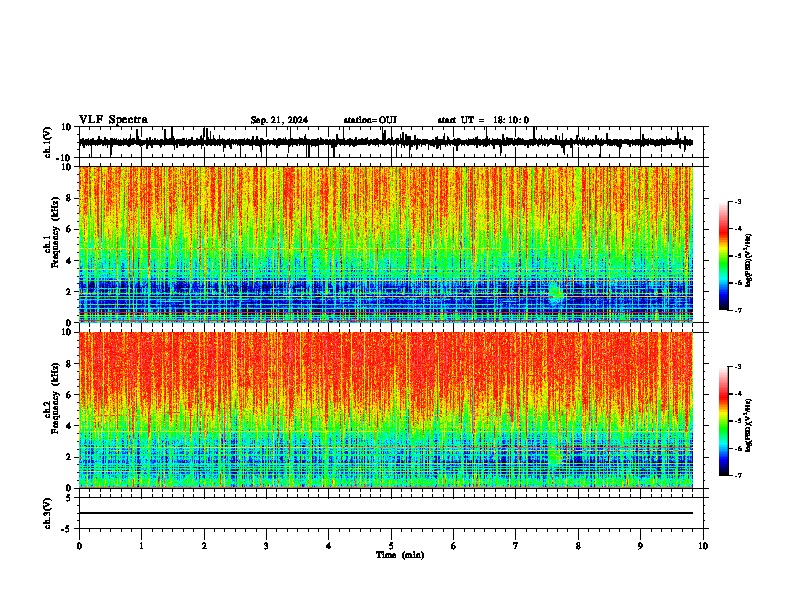Image resolution: width=792 pixels, height=612 pixels.
Task: Click the time axis tick label "10"
Action: [x=703, y=546]
